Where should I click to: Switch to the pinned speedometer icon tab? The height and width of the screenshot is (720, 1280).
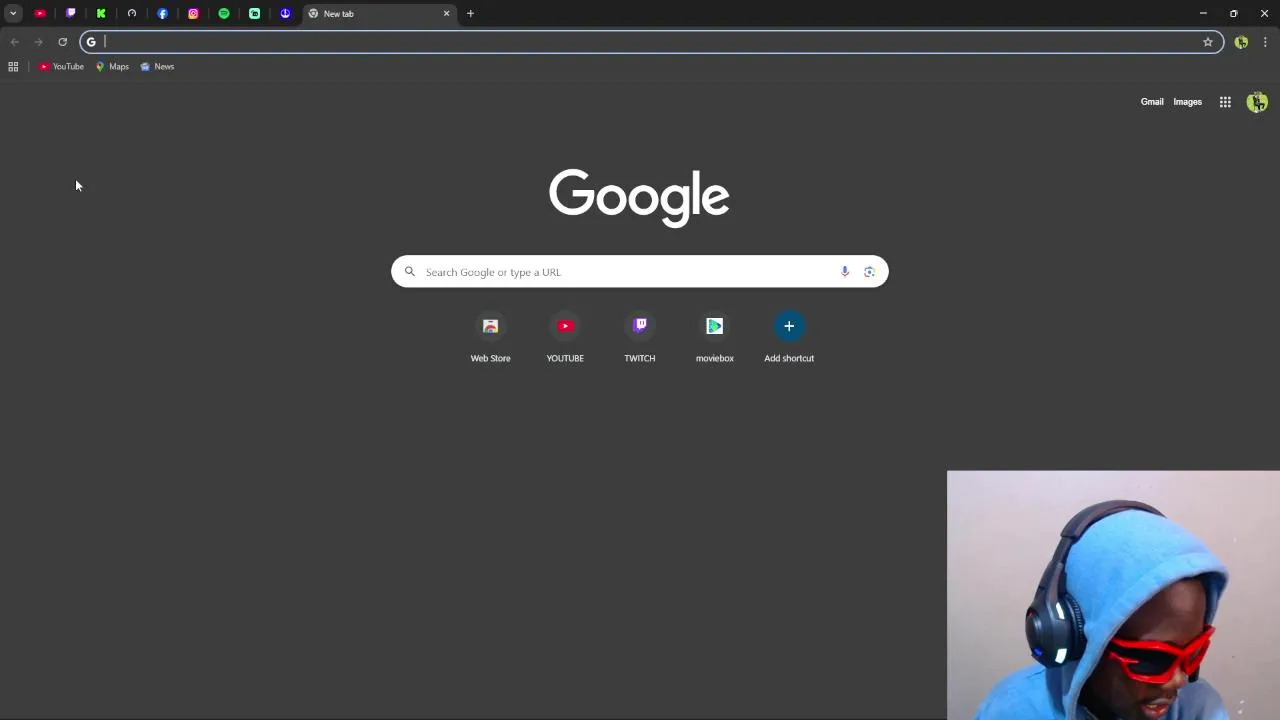(x=132, y=13)
